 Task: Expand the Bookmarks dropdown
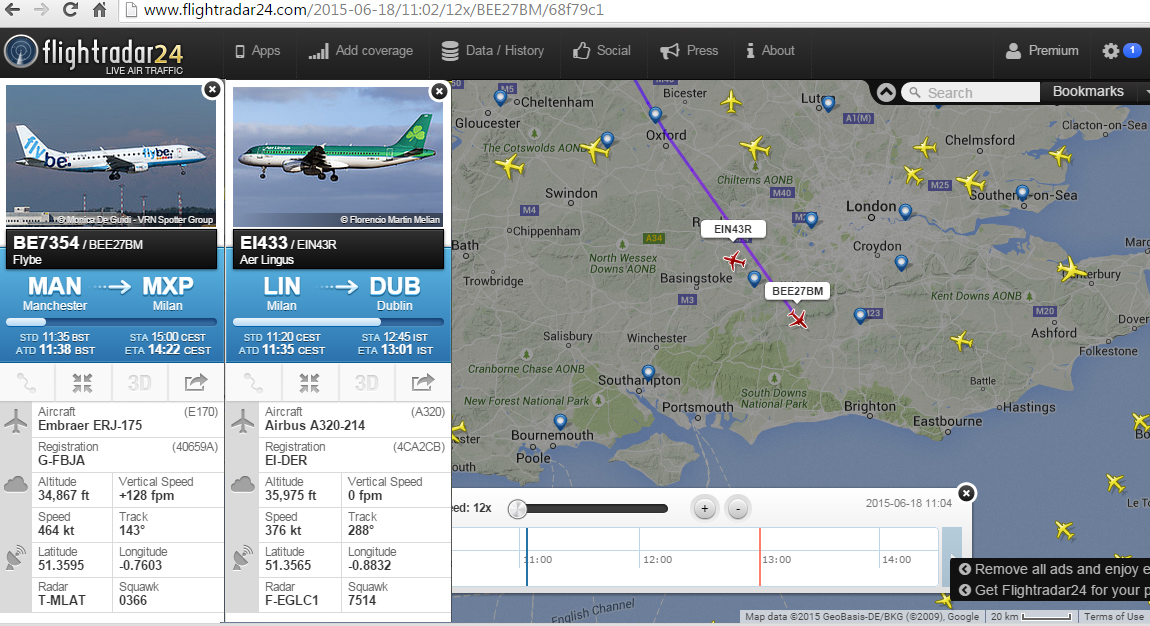[x=1096, y=92]
